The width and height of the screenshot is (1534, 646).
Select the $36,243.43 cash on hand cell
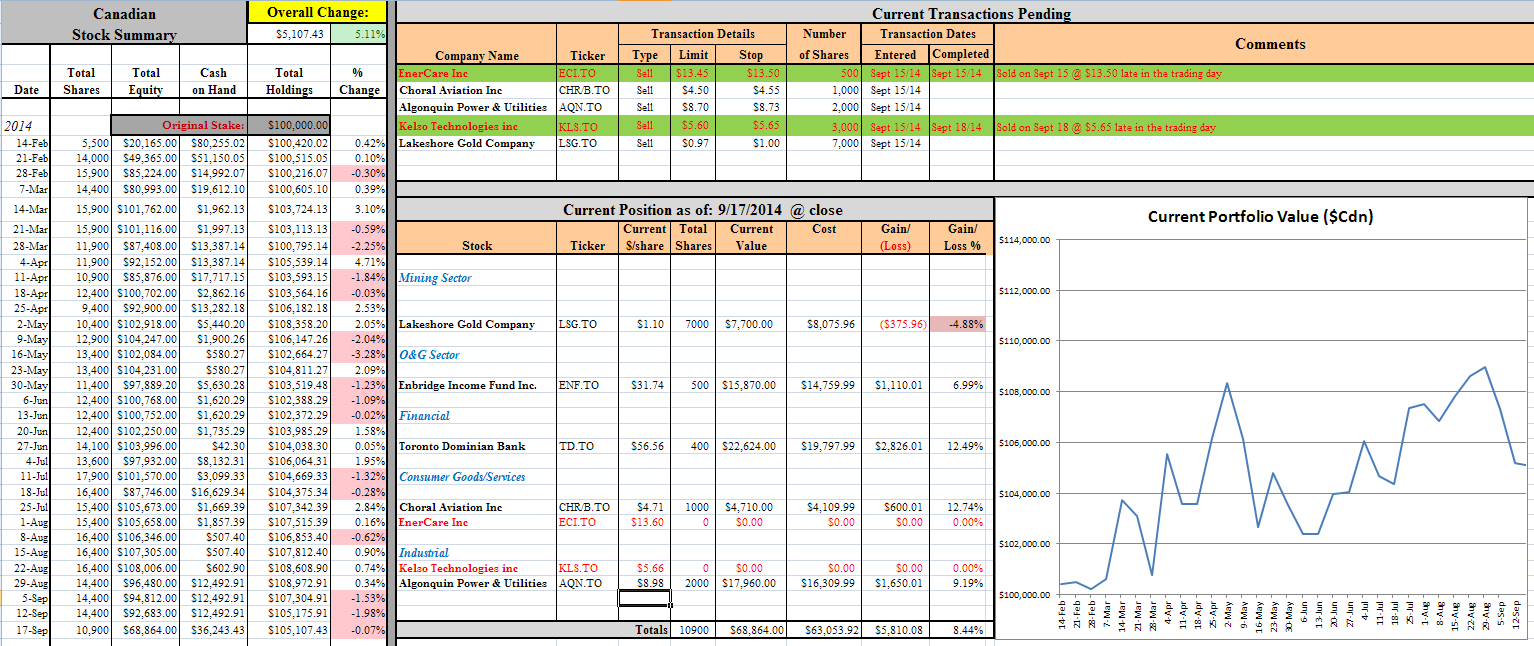pyautogui.click(x=213, y=630)
